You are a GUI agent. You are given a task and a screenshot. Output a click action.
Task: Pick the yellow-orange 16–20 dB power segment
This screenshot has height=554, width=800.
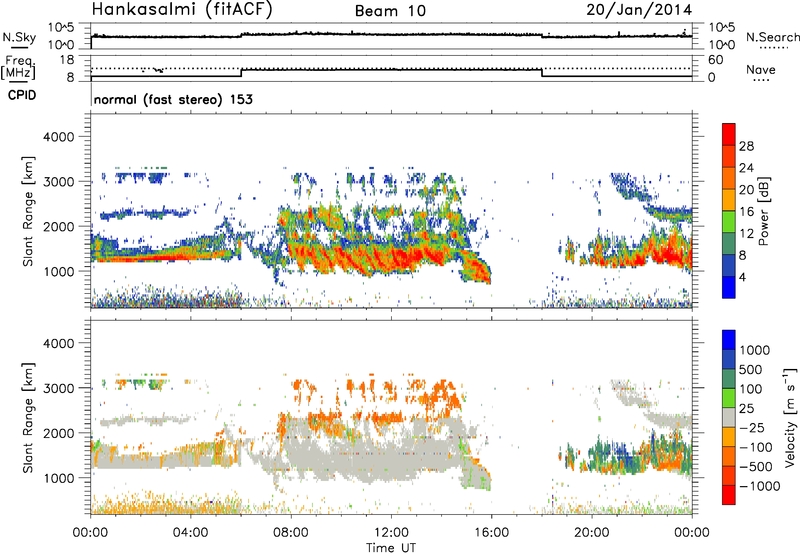[729, 200]
